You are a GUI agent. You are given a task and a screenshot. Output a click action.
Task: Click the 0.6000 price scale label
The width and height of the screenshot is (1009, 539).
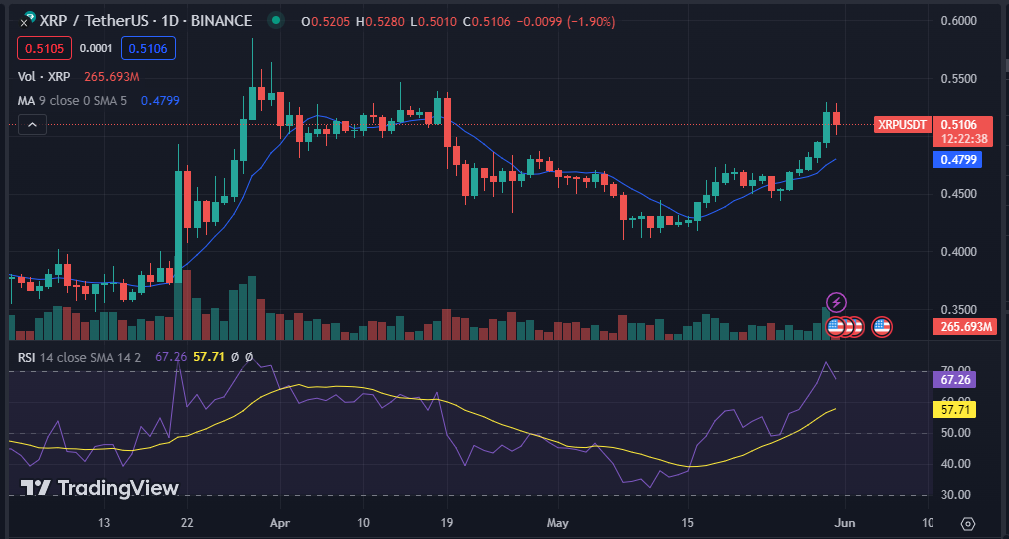958,21
